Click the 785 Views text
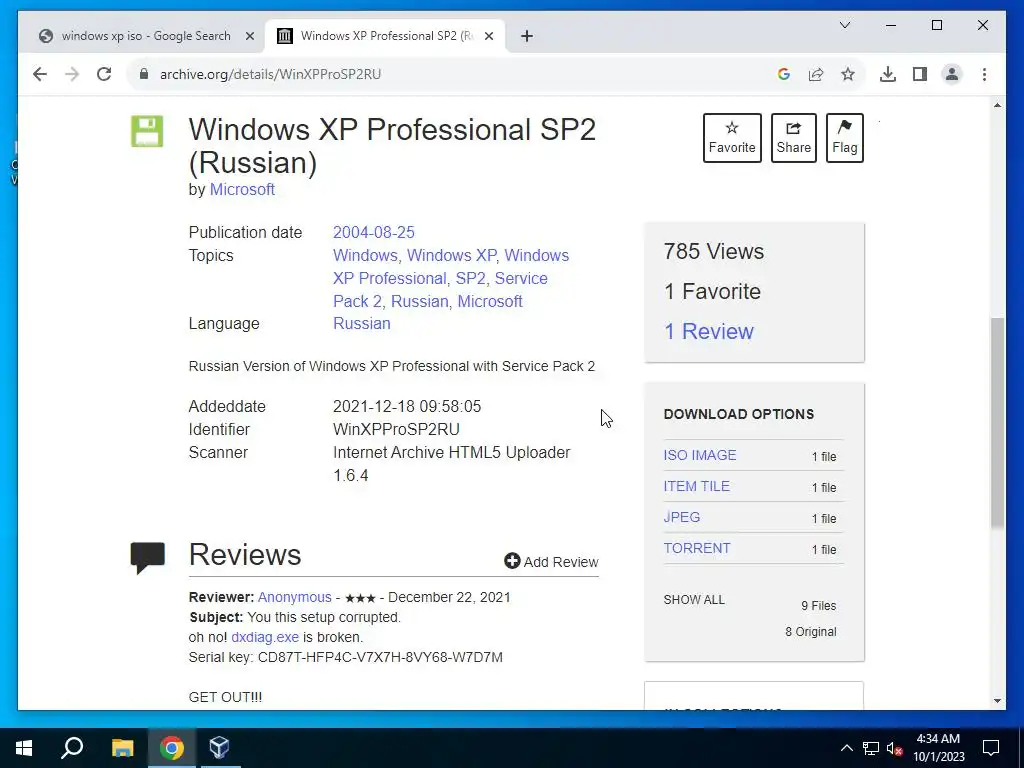Image resolution: width=1024 pixels, height=768 pixels. [x=713, y=251]
